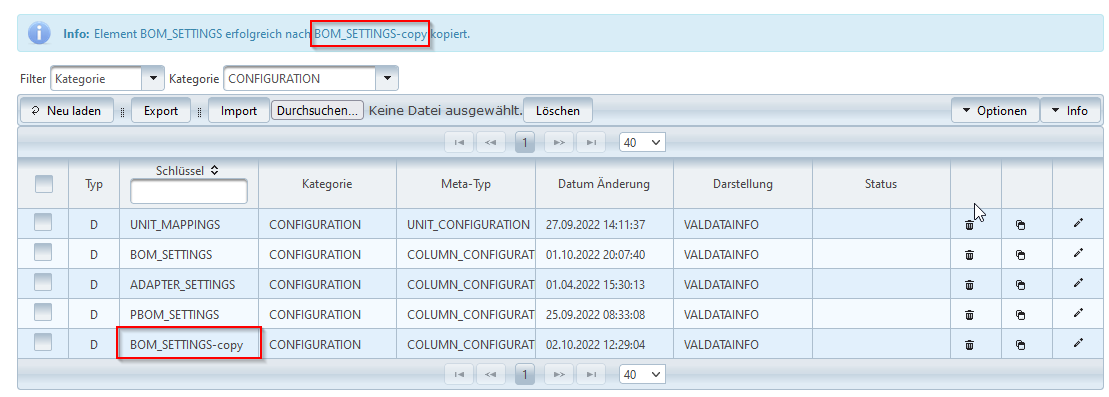1109x397 pixels.
Task: Copy the BOM_SETTINGS-copy element
Action: (1020, 345)
